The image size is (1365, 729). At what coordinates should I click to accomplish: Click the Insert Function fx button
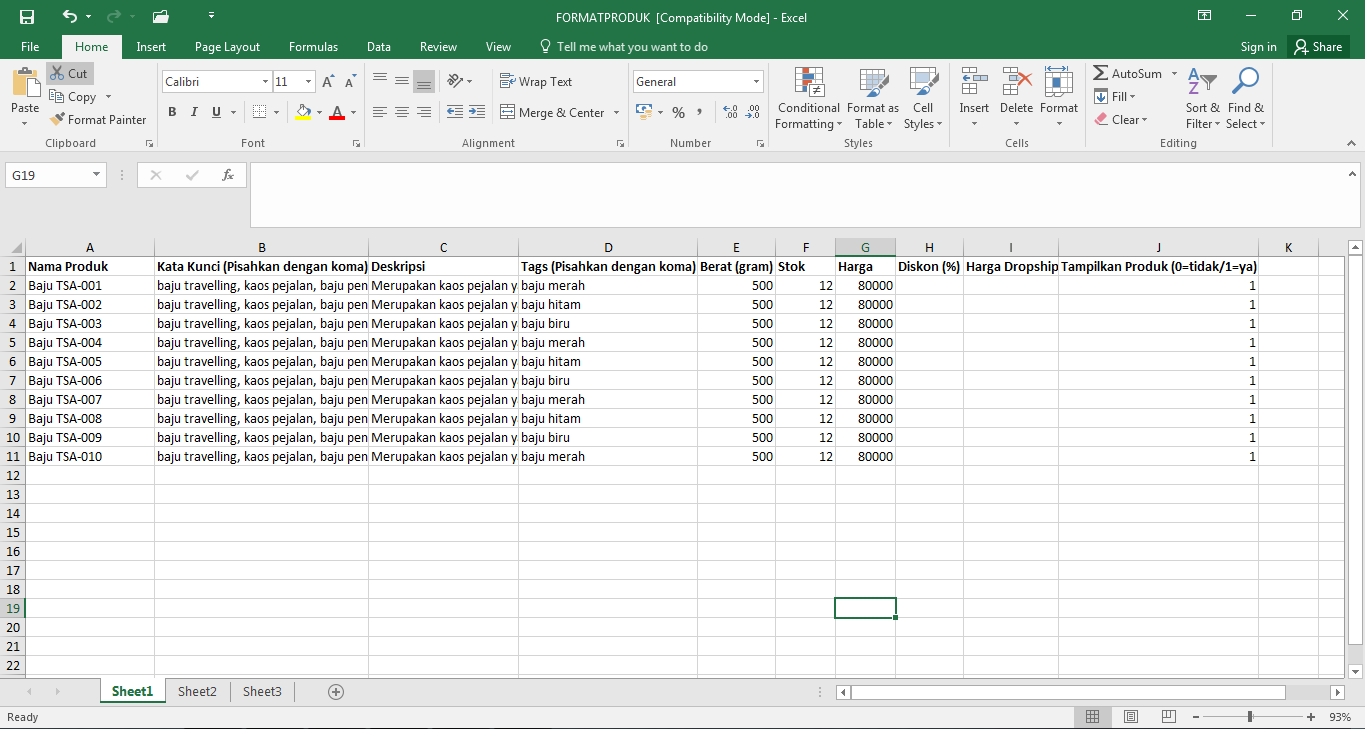click(x=228, y=175)
